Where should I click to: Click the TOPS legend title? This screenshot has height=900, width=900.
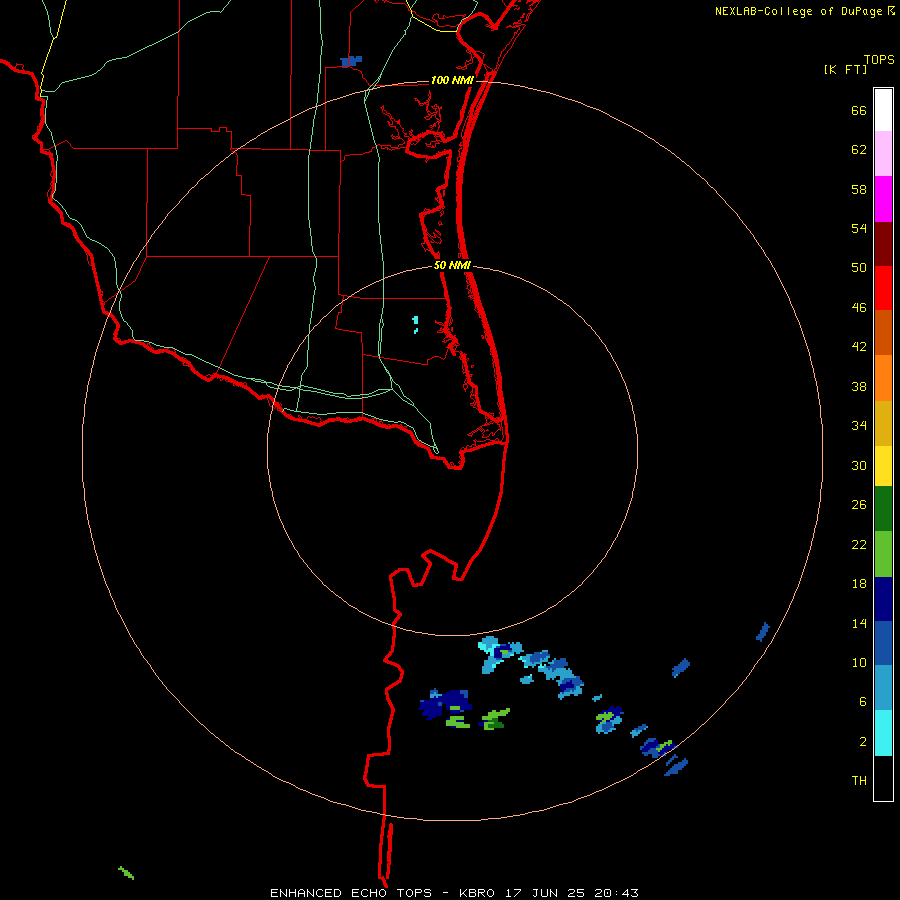(x=879, y=60)
